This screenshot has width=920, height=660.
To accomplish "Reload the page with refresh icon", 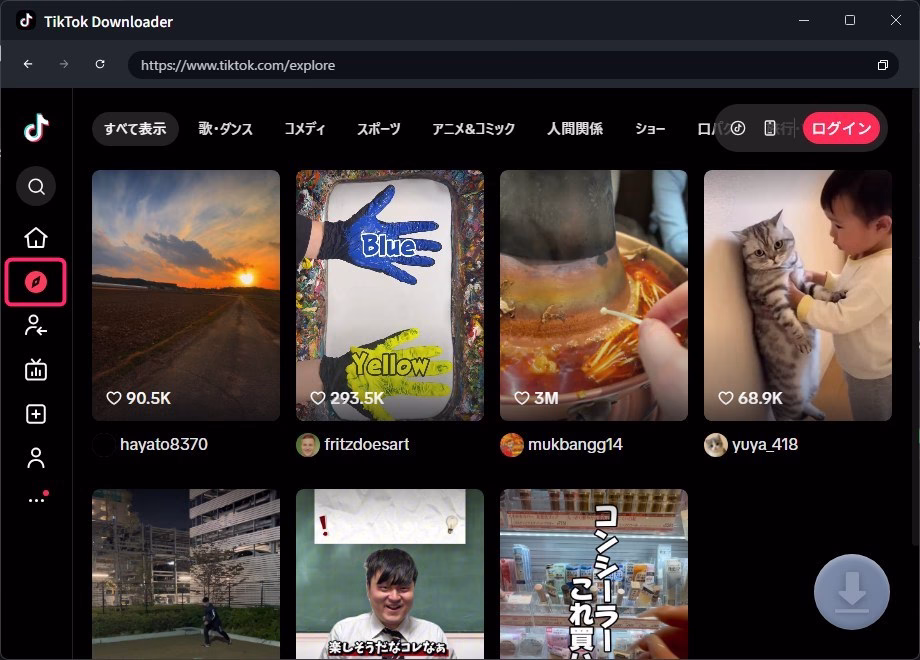I will (x=100, y=65).
